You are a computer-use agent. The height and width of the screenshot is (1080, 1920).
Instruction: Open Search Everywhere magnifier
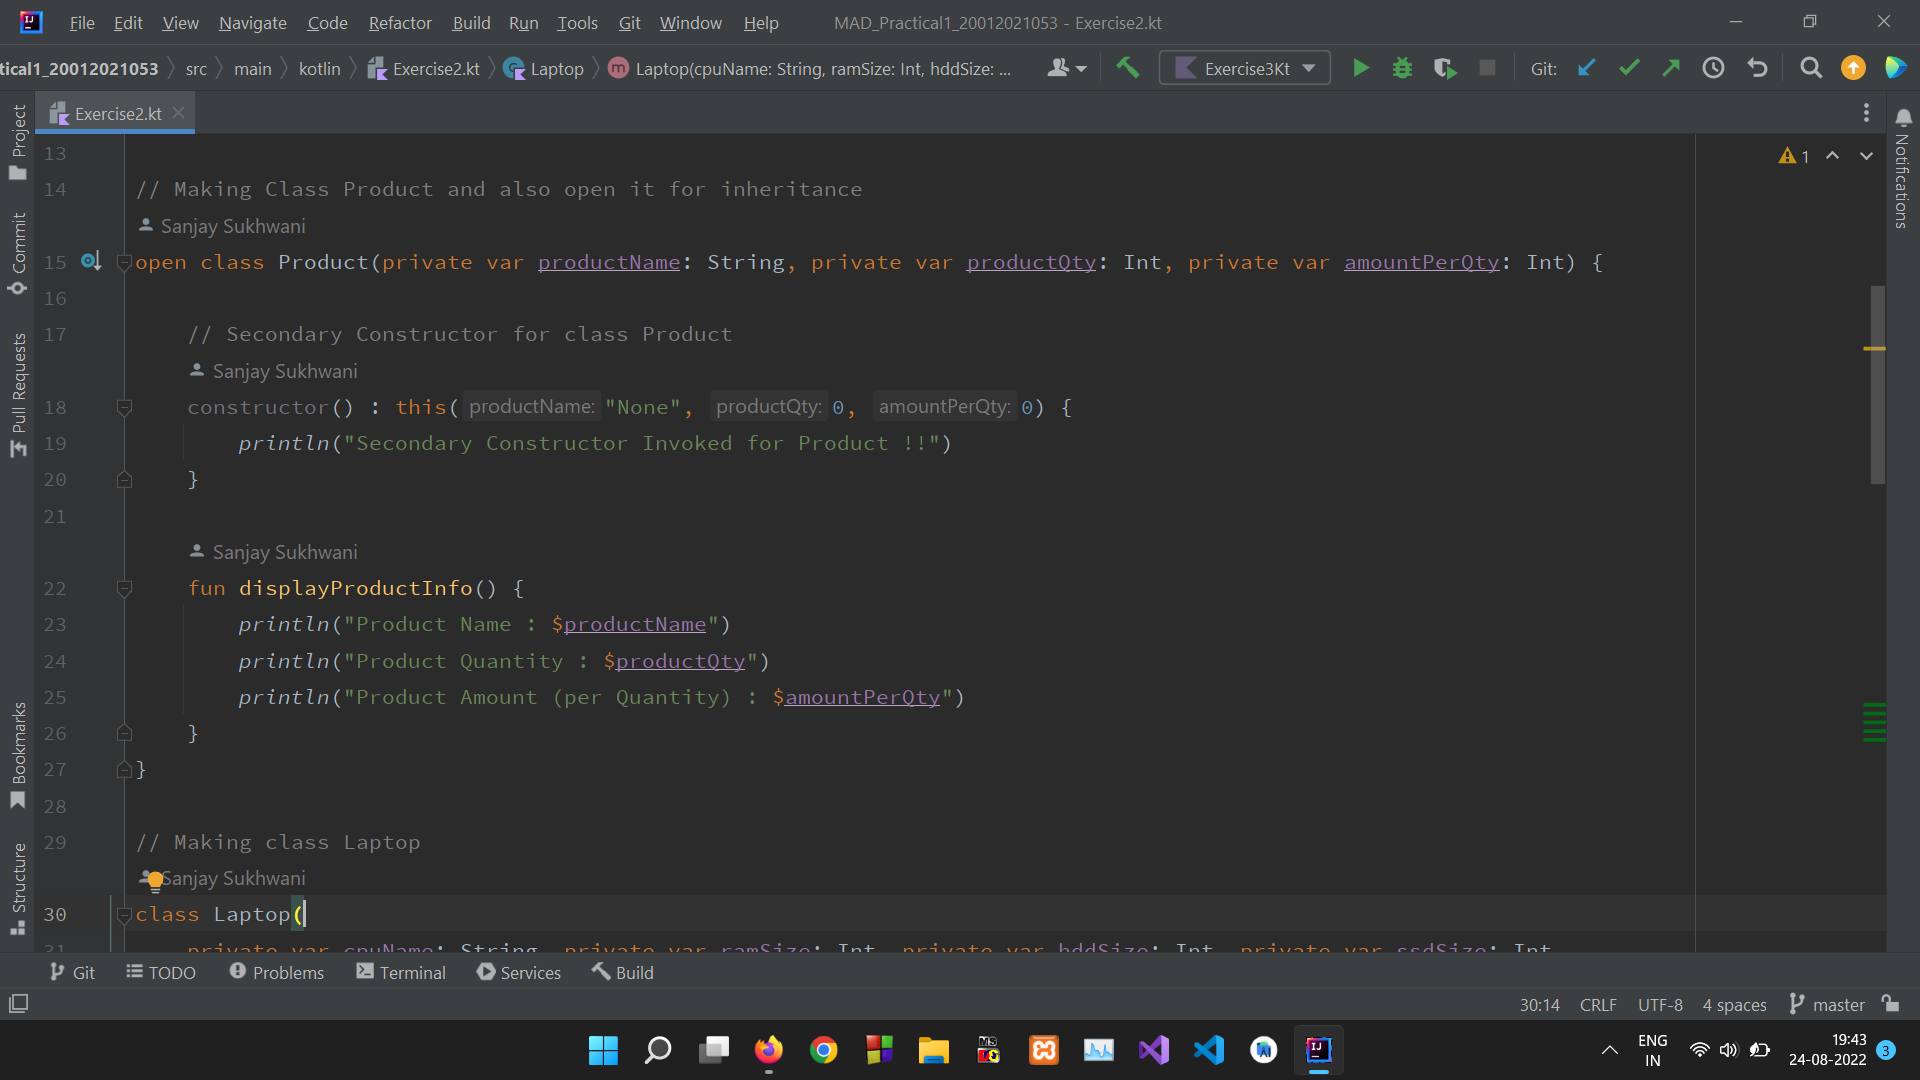tap(1811, 68)
